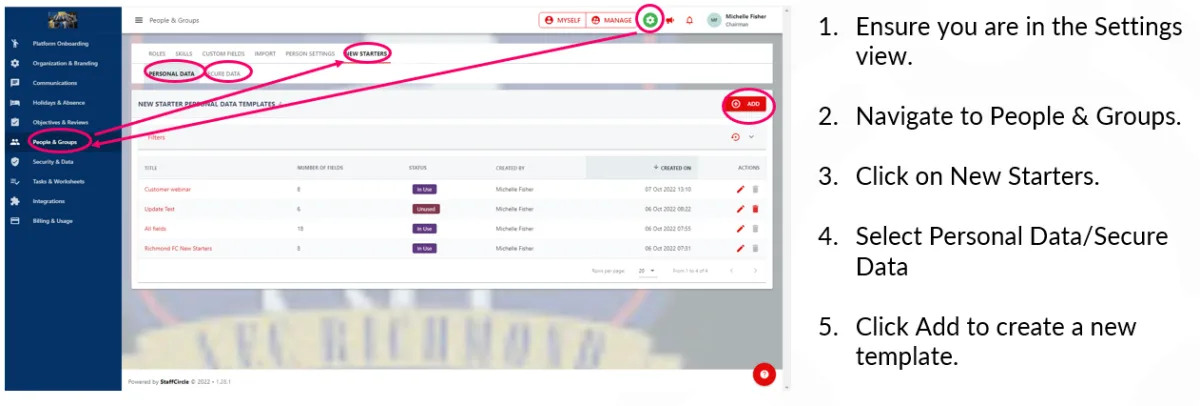
Task: Click the Objectives & Reviews check icon
Action: point(15,122)
